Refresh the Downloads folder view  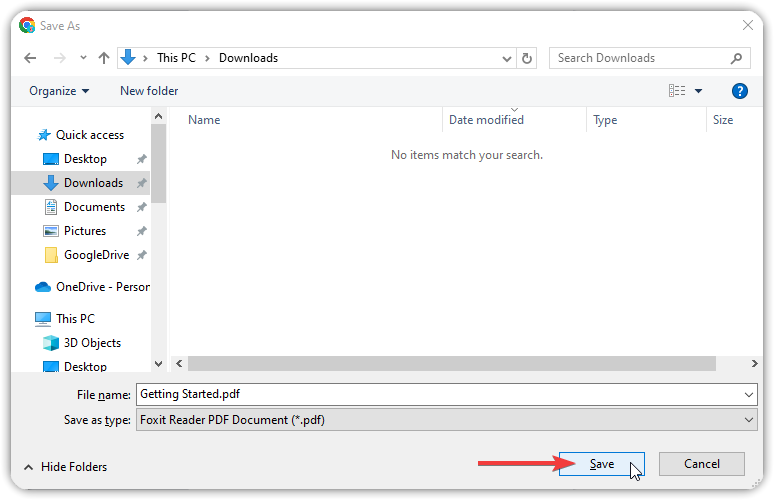pyautogui.click(x=527, y=58)
